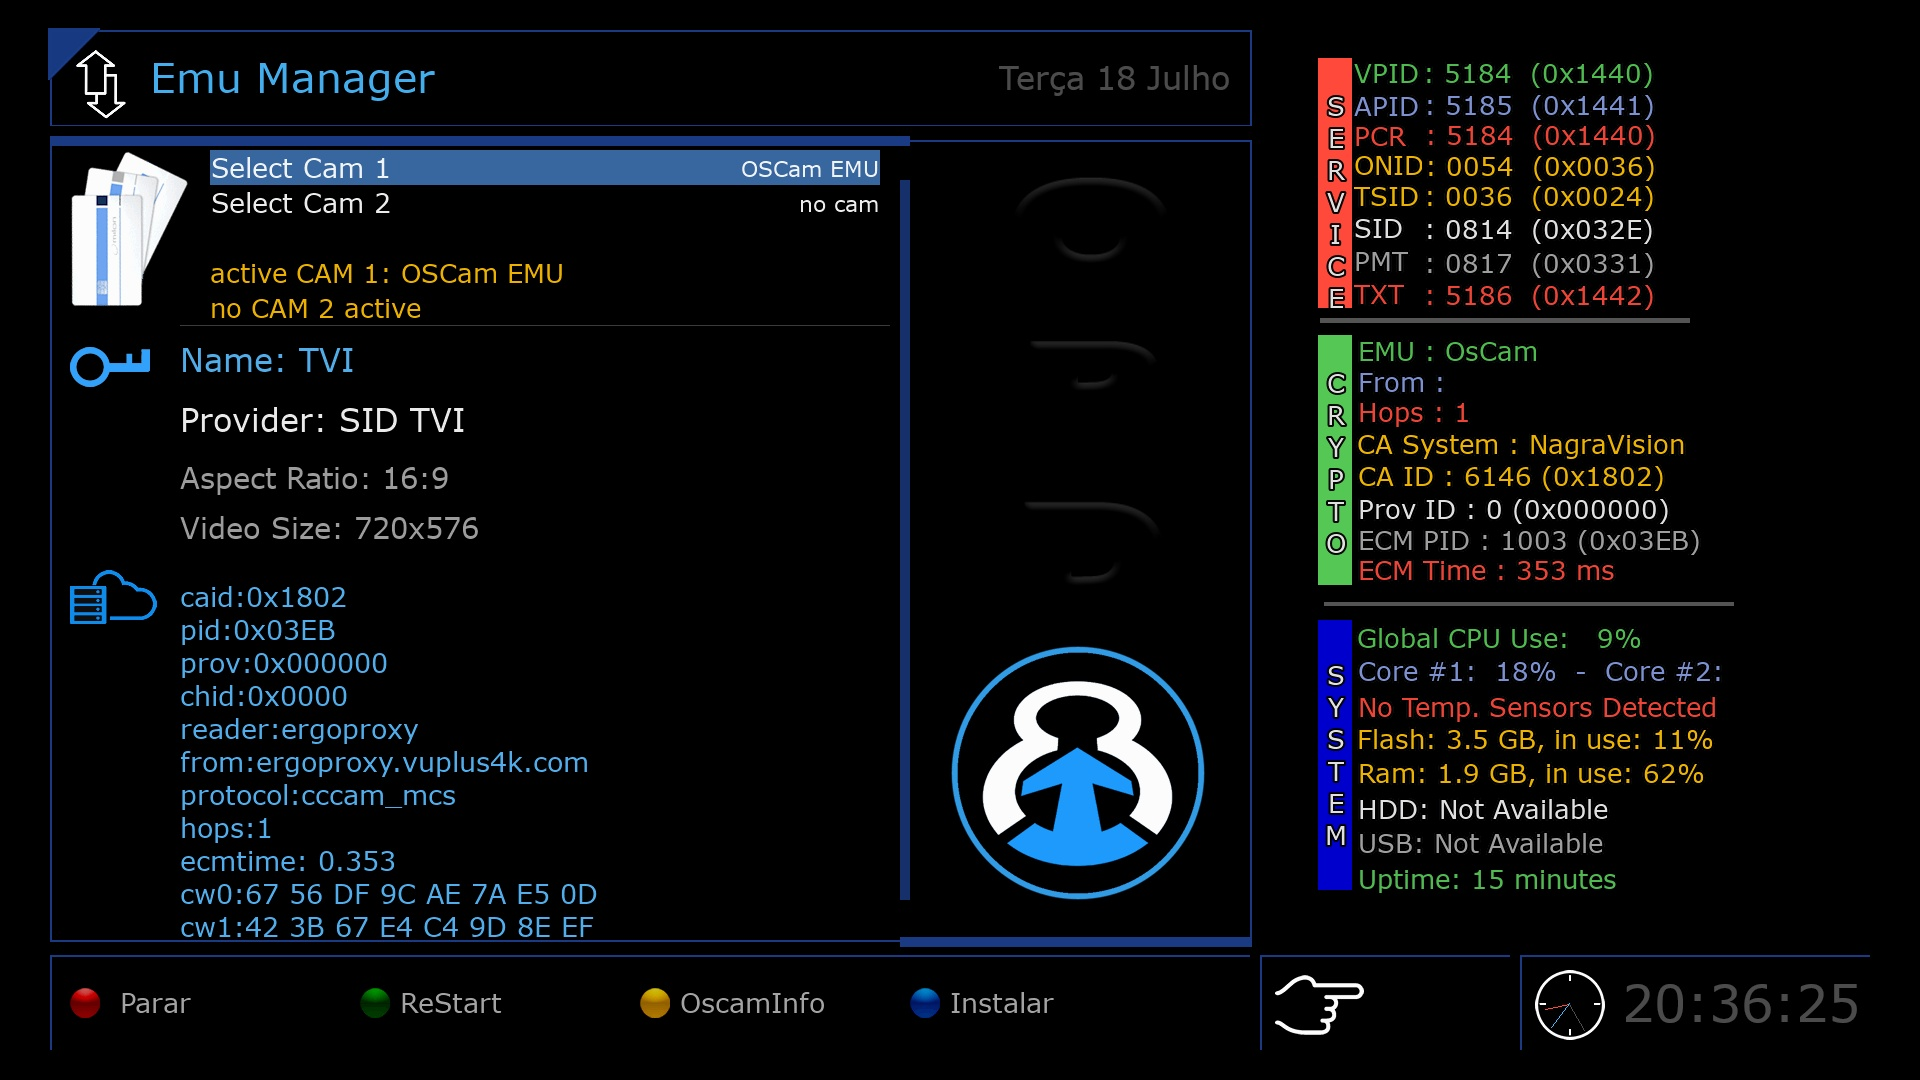Click the digital time 20:36:25

pos(1741,1004)
